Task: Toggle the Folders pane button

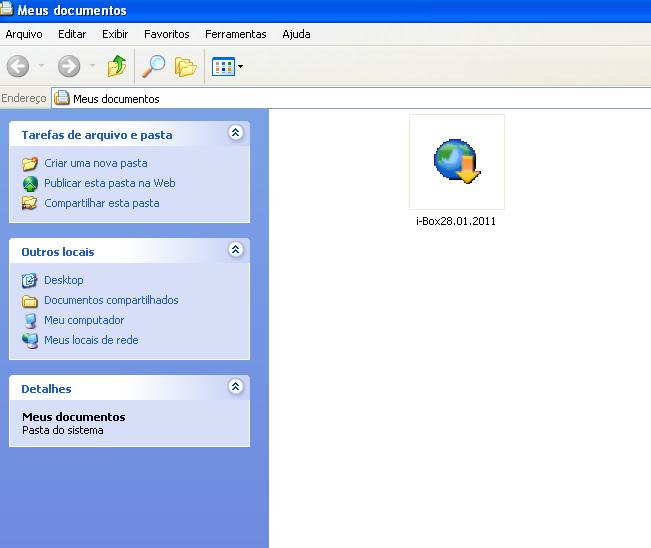Action: click(185, 67)
